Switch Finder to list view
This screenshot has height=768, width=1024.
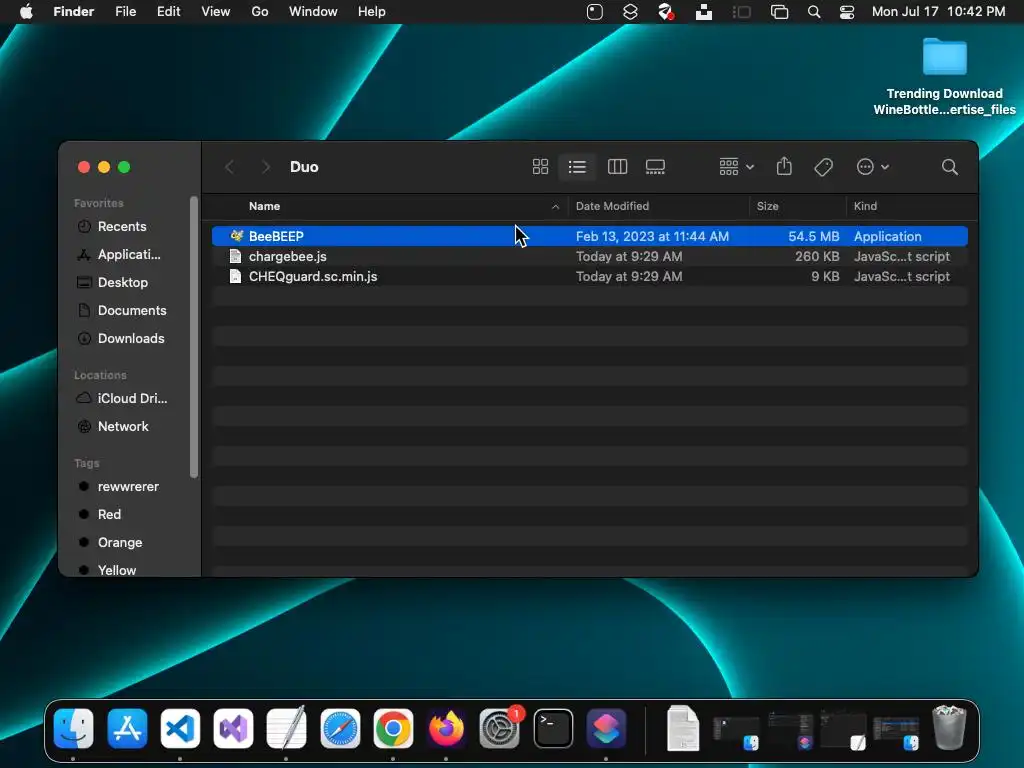[577, 167]
